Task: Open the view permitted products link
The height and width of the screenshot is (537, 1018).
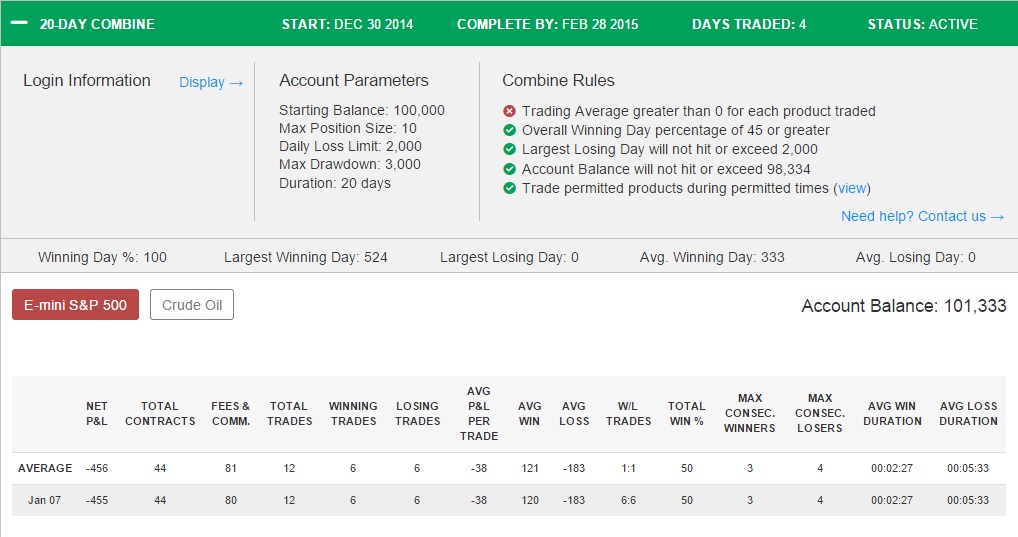Action: (852, 188)
